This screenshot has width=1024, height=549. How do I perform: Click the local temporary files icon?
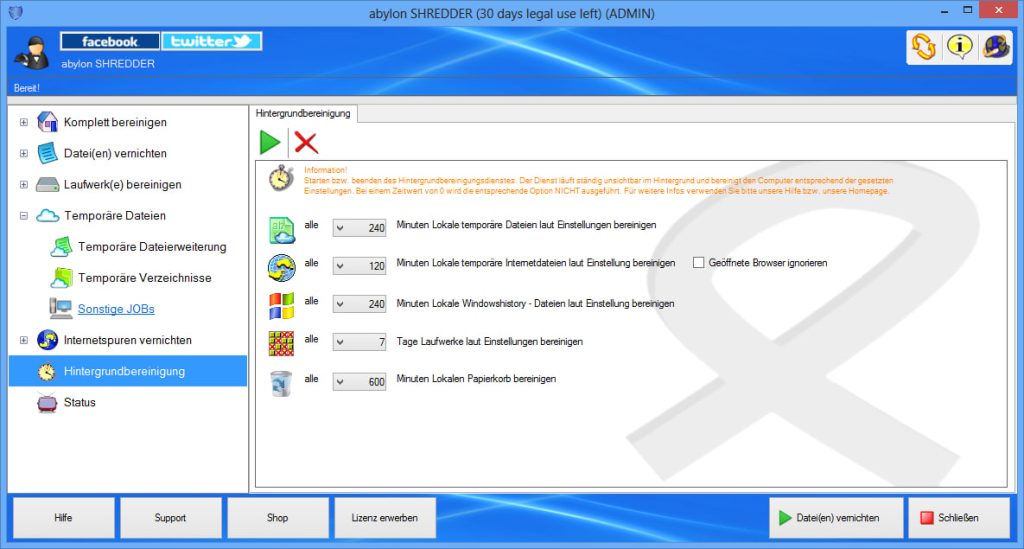point(282,230)
